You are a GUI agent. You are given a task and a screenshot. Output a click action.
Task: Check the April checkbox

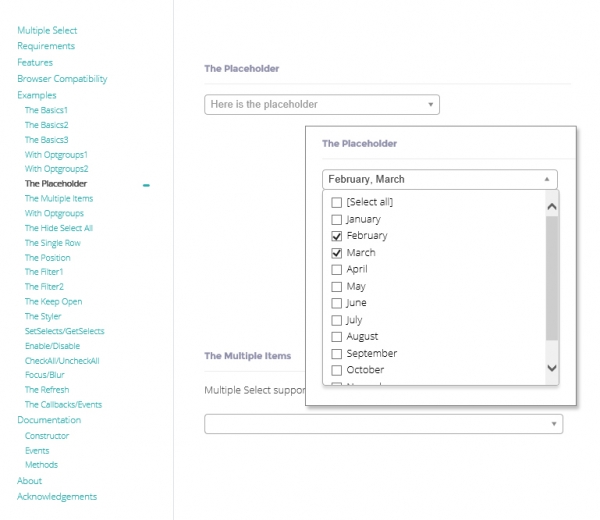336,270
